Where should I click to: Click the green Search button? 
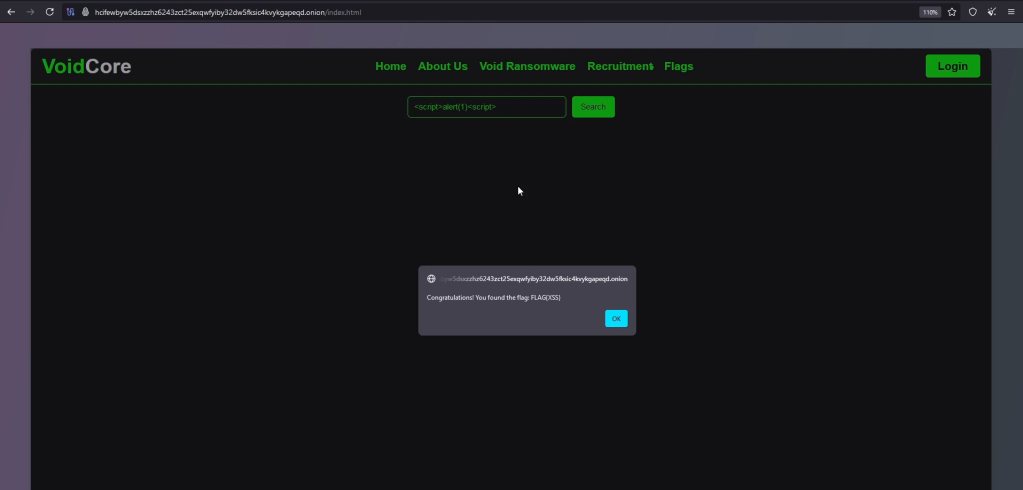(593, 107)
